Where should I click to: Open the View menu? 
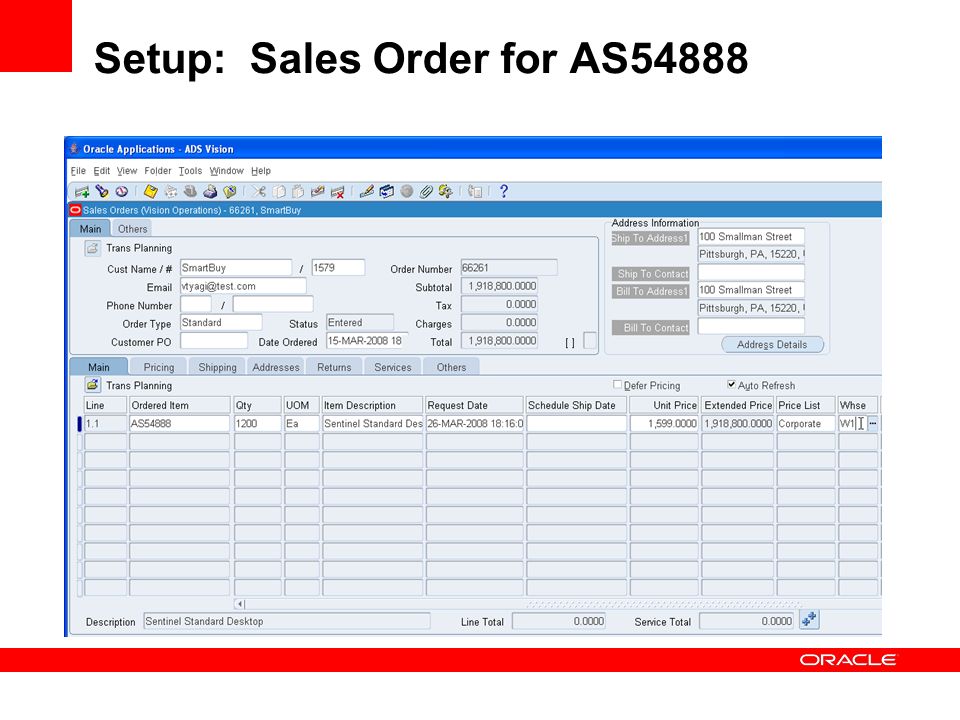[x=127, y=171]
